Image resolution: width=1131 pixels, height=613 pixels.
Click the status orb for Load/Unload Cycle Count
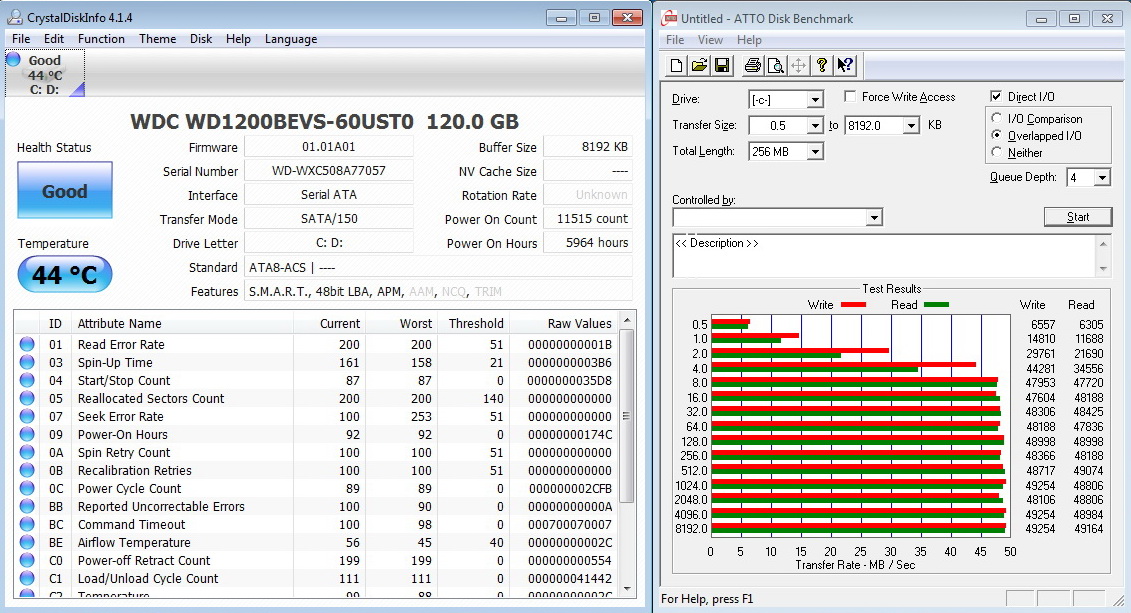[x=27, y=578]
